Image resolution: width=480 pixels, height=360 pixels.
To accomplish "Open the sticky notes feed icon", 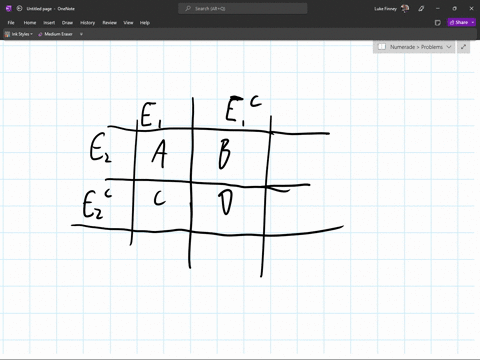I will pyautogui.click(x=438, y=22).
